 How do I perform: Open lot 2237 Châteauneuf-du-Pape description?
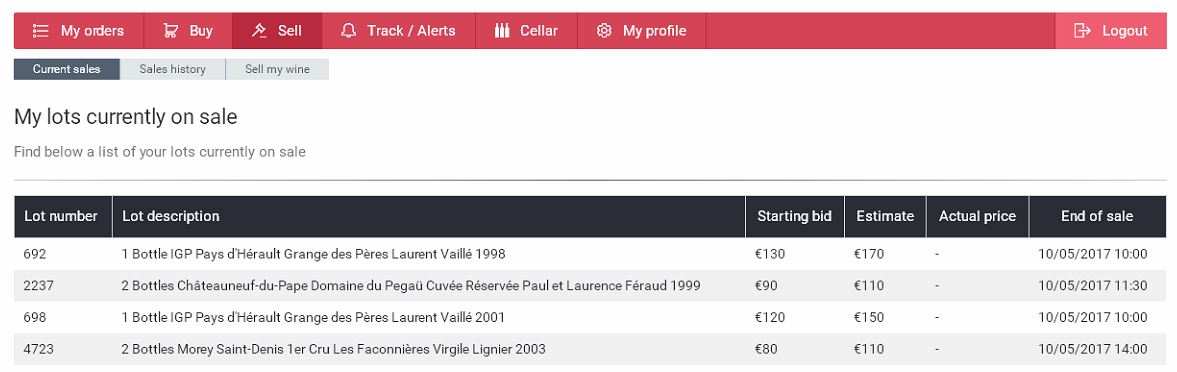click(411, 286)
